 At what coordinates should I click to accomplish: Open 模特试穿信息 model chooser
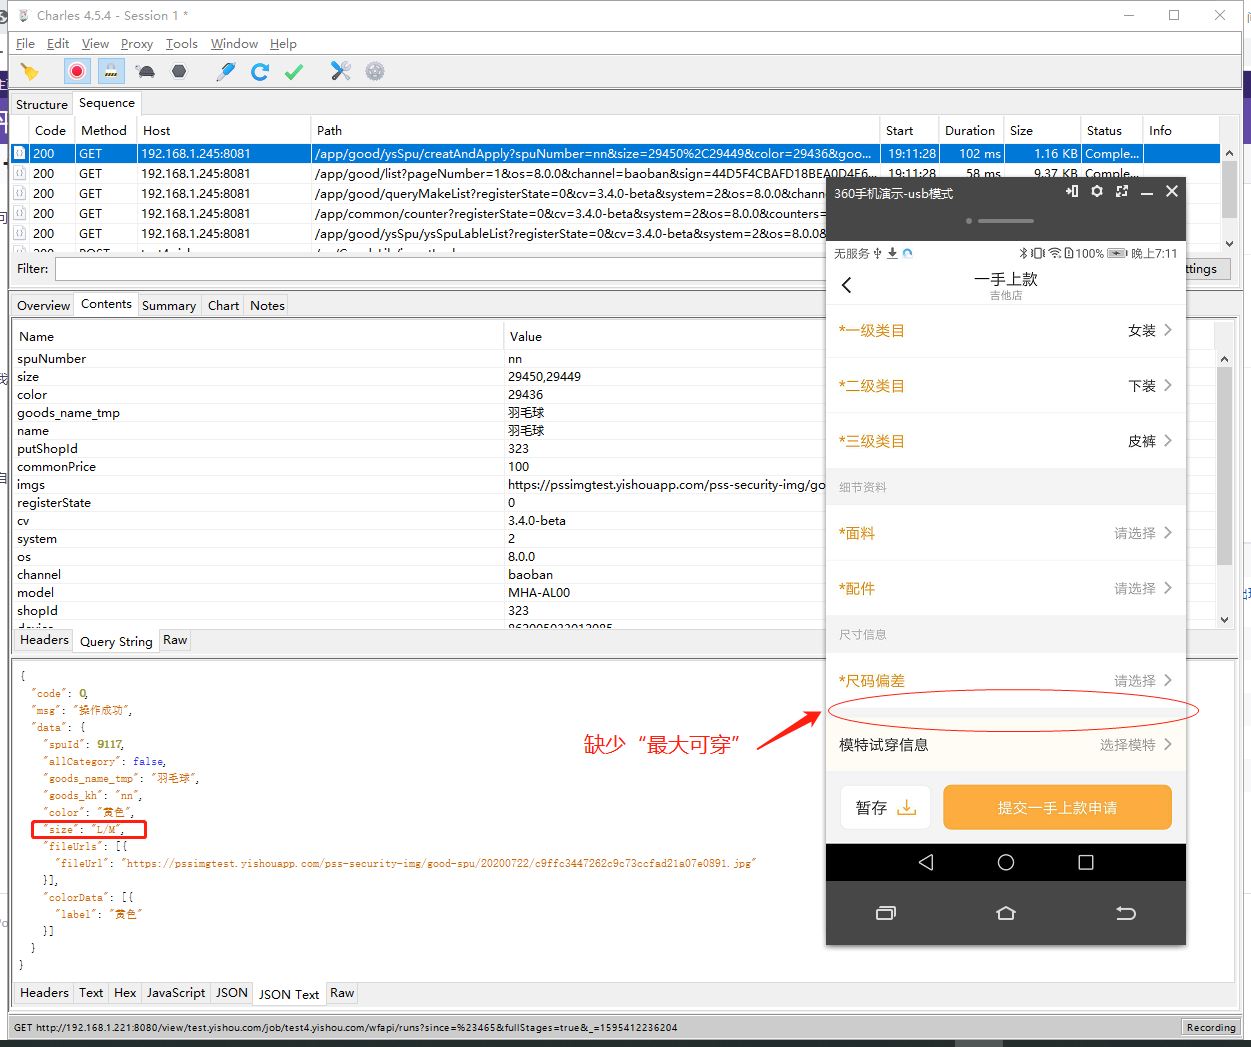pos(1006,745)
